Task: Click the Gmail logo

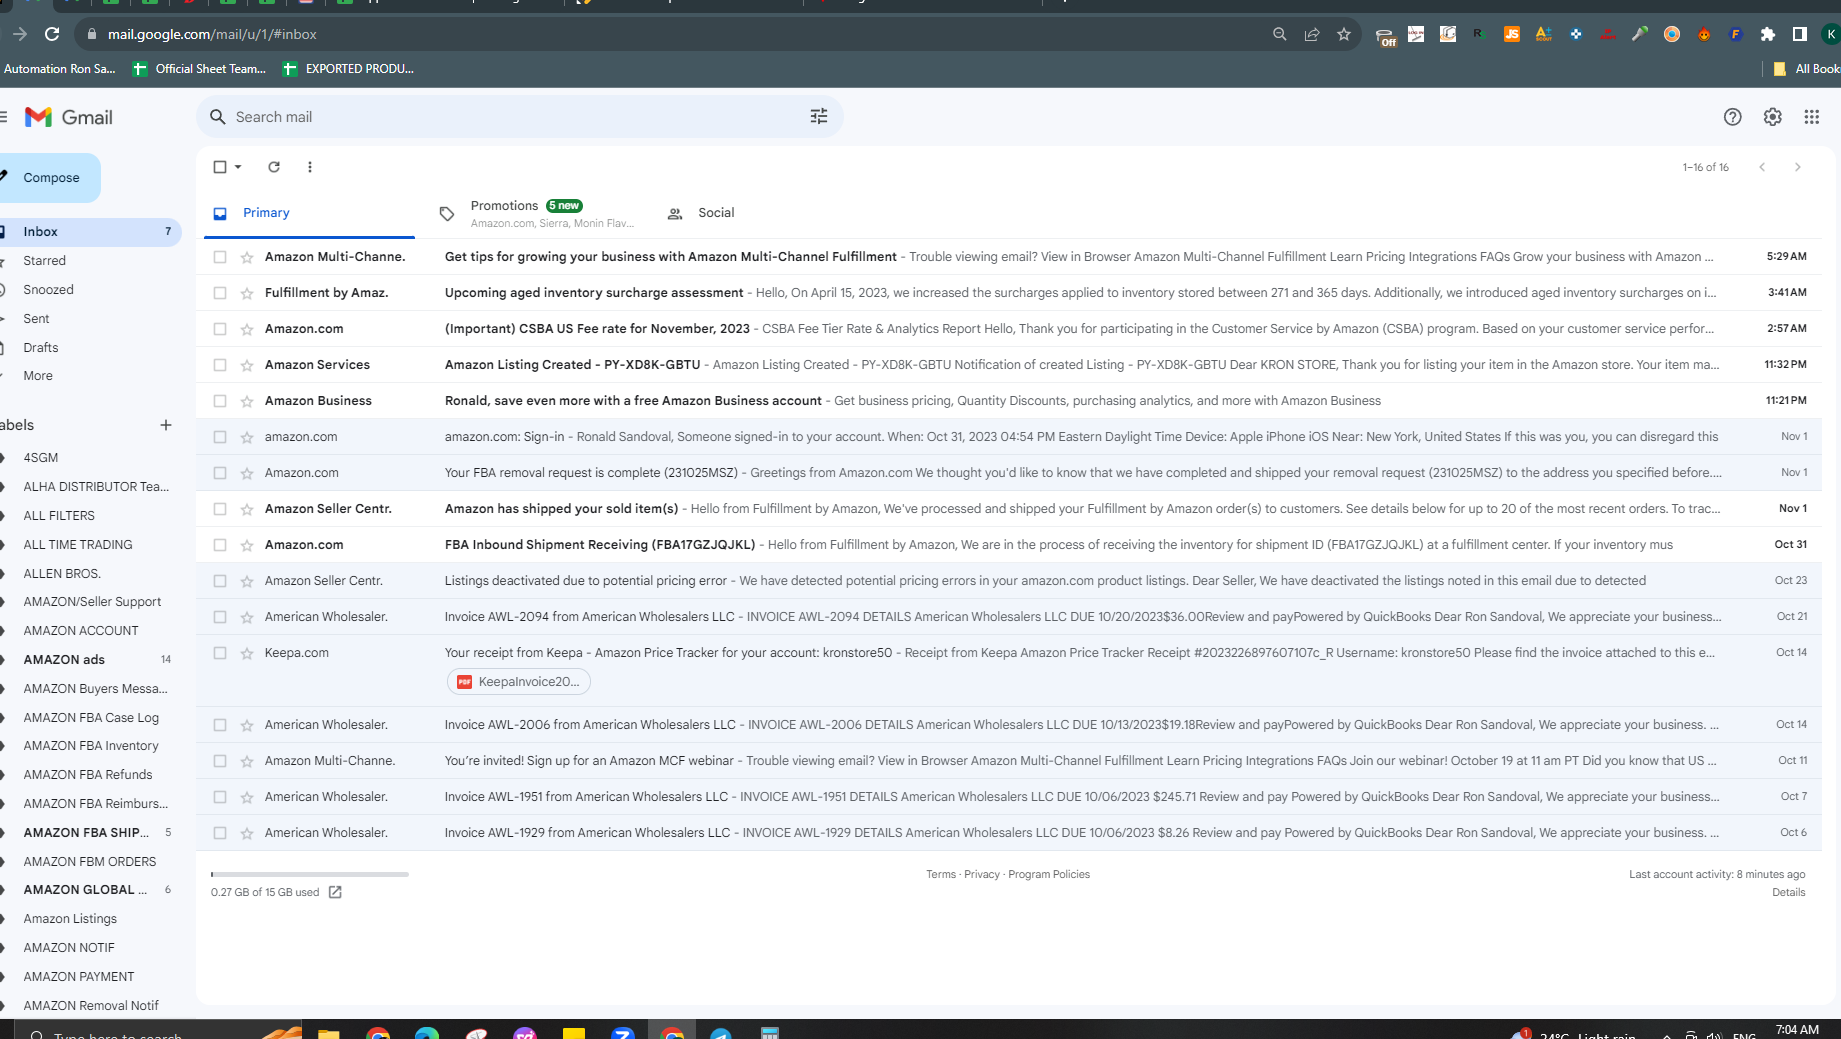Action: (69, 117)
